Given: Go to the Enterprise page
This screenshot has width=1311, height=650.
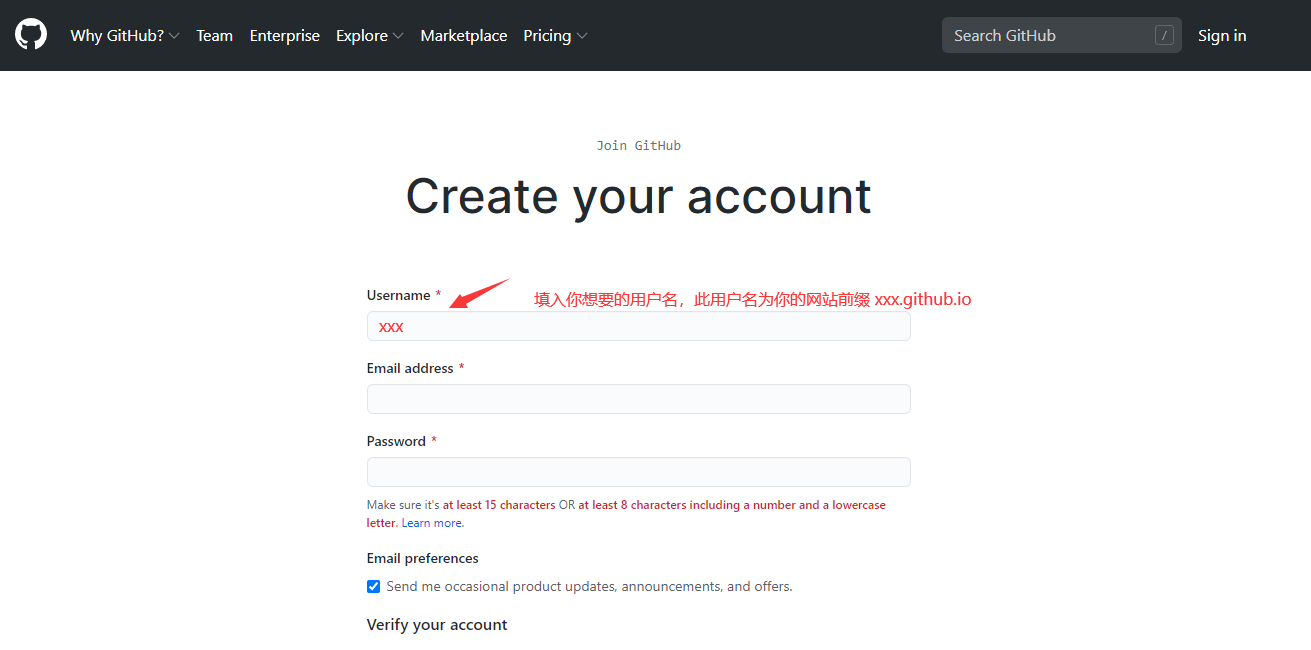Looking at the screenshot, I should point(285,35).
